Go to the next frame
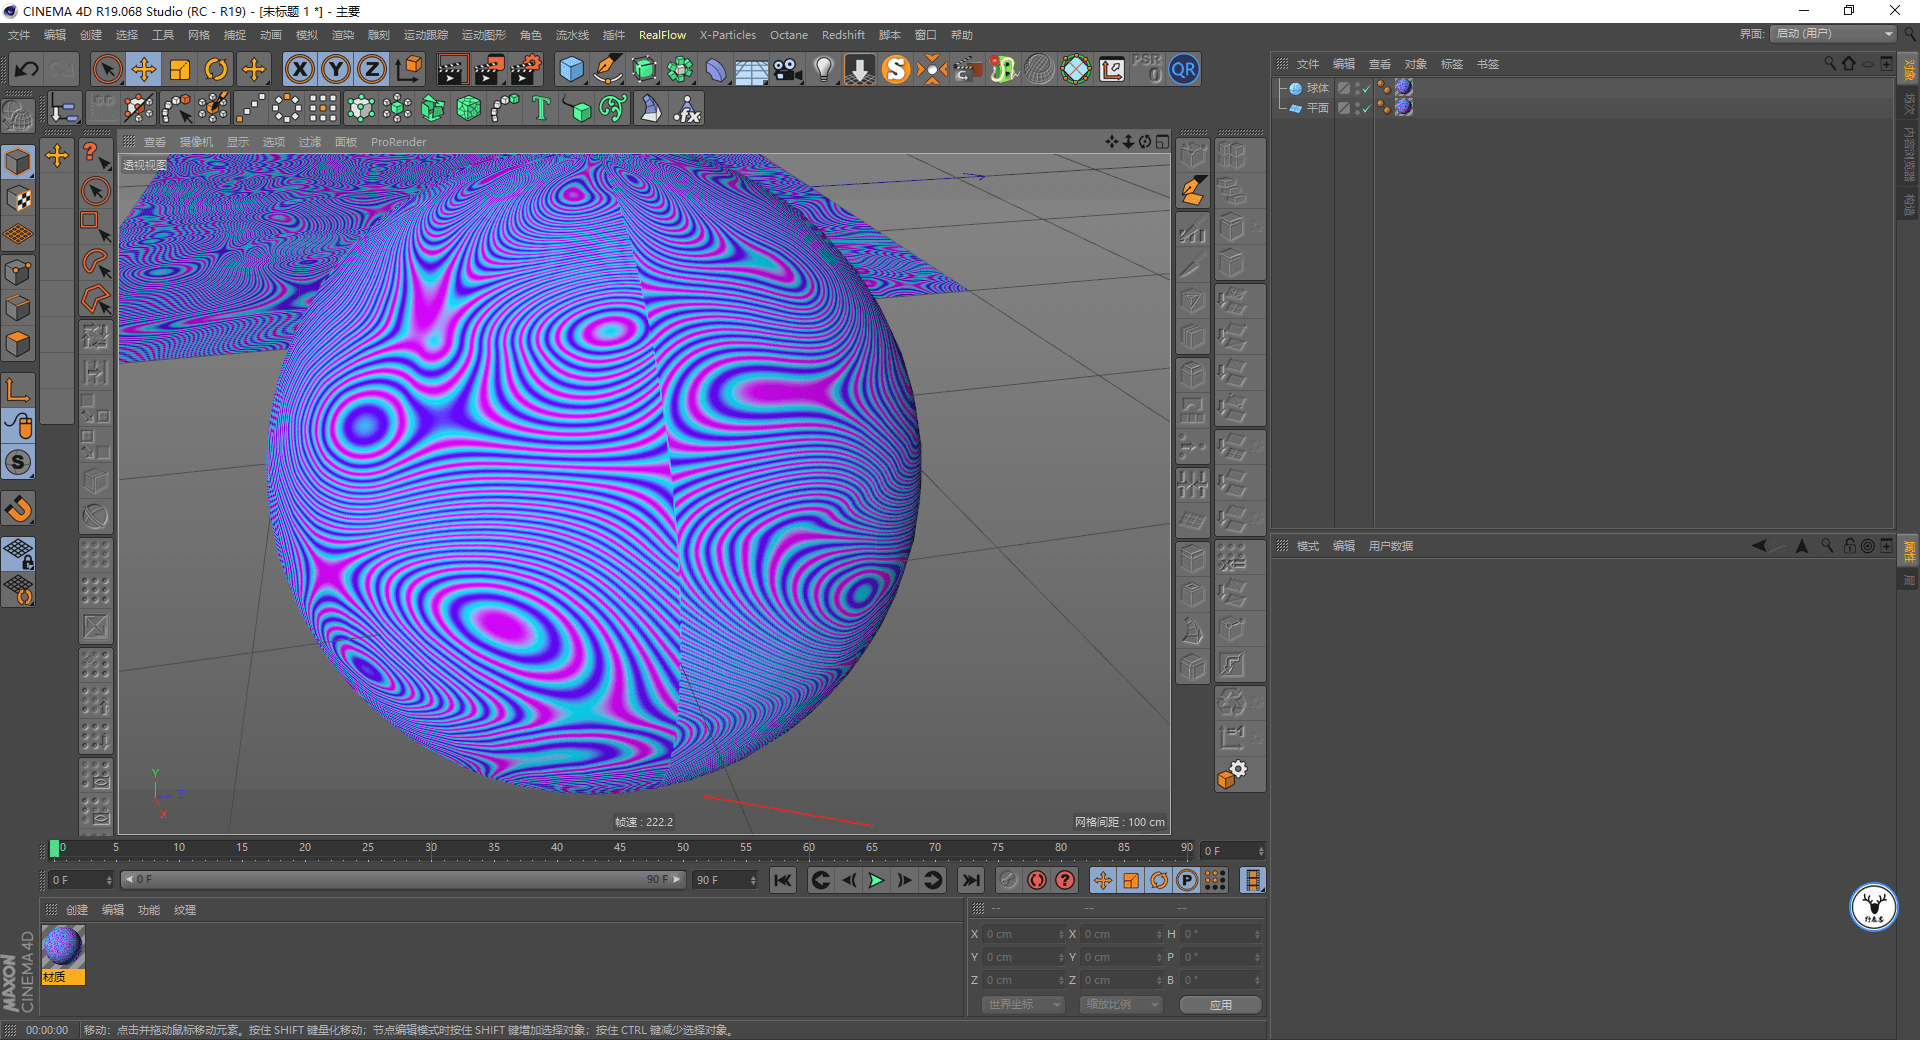Viewport: 1920px width, 1040px height. [904, 880]
